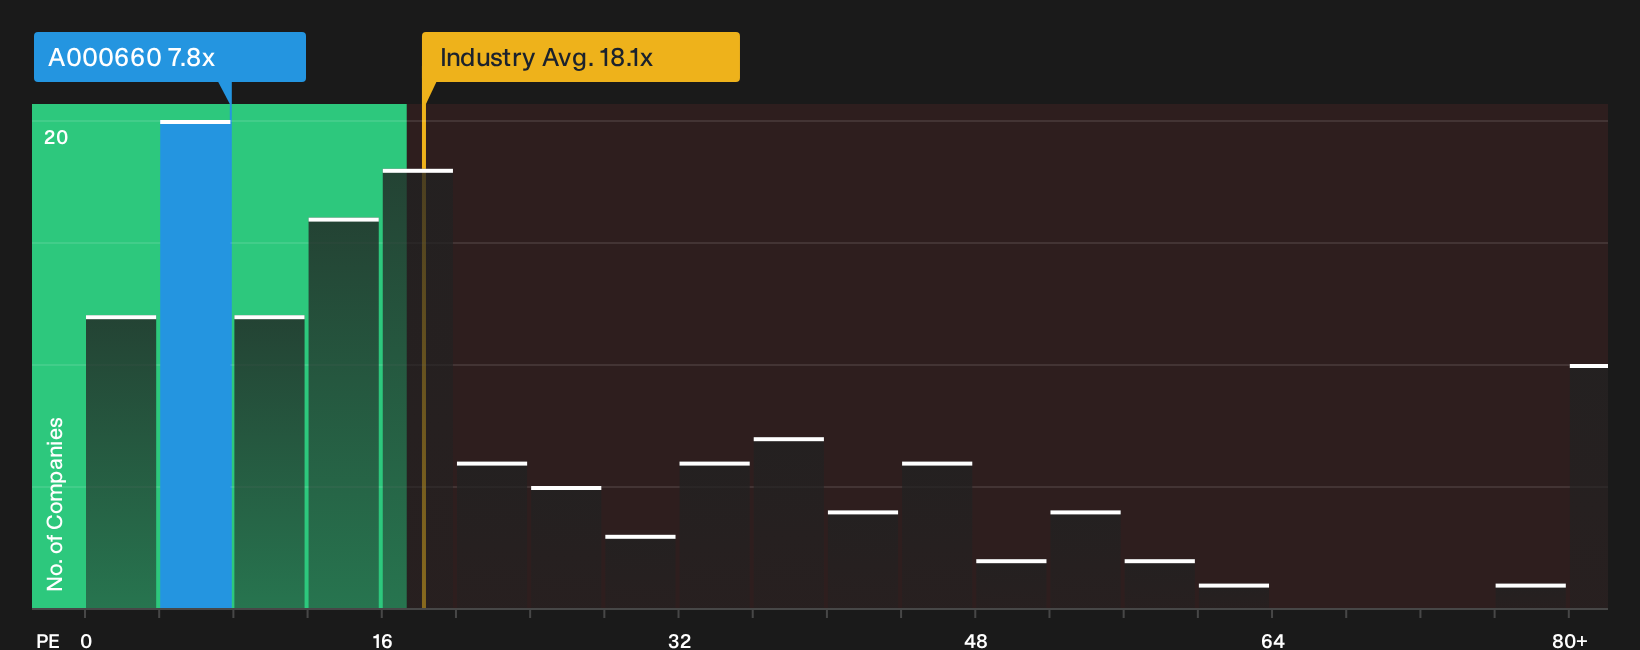Image resolution: width=1640 pixels, height=650 pixels.
Task: Click the short bar just left of PE 64
Action: 1234,596
